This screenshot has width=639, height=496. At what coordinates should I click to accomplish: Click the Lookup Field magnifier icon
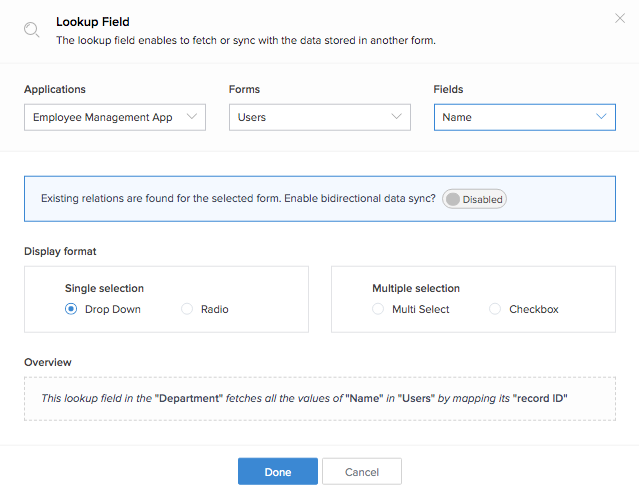32,30
